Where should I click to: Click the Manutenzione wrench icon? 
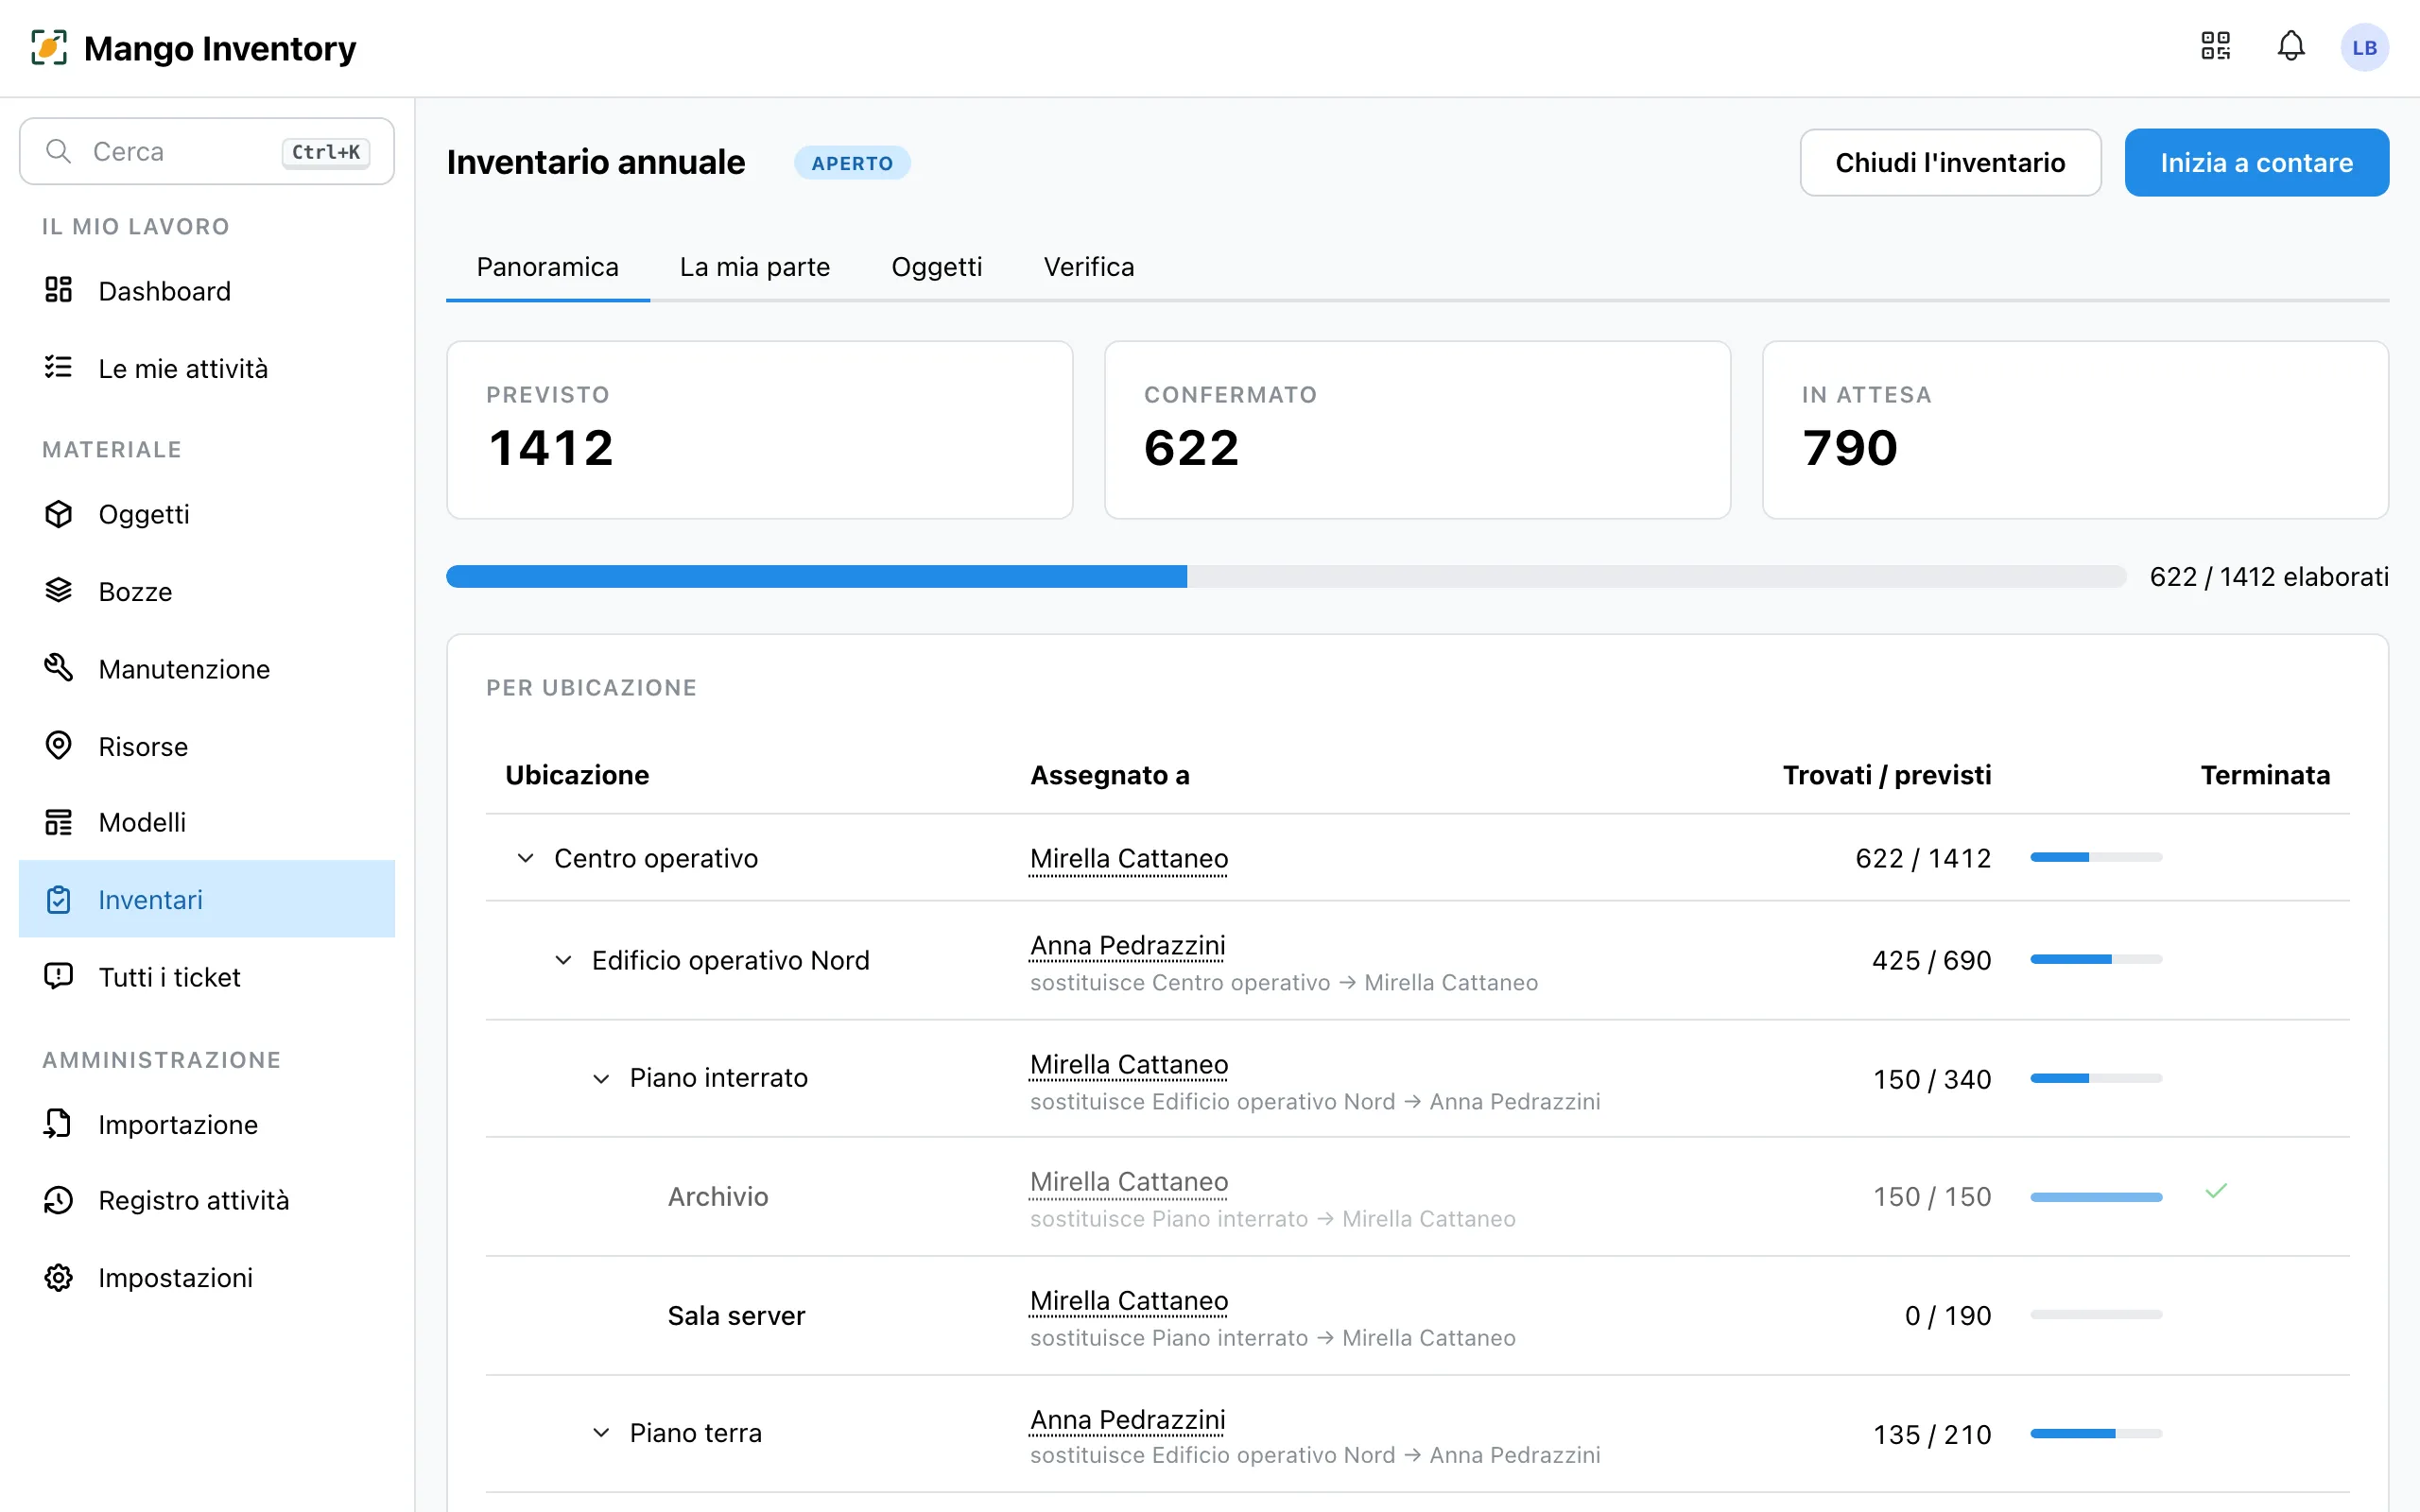58,667
